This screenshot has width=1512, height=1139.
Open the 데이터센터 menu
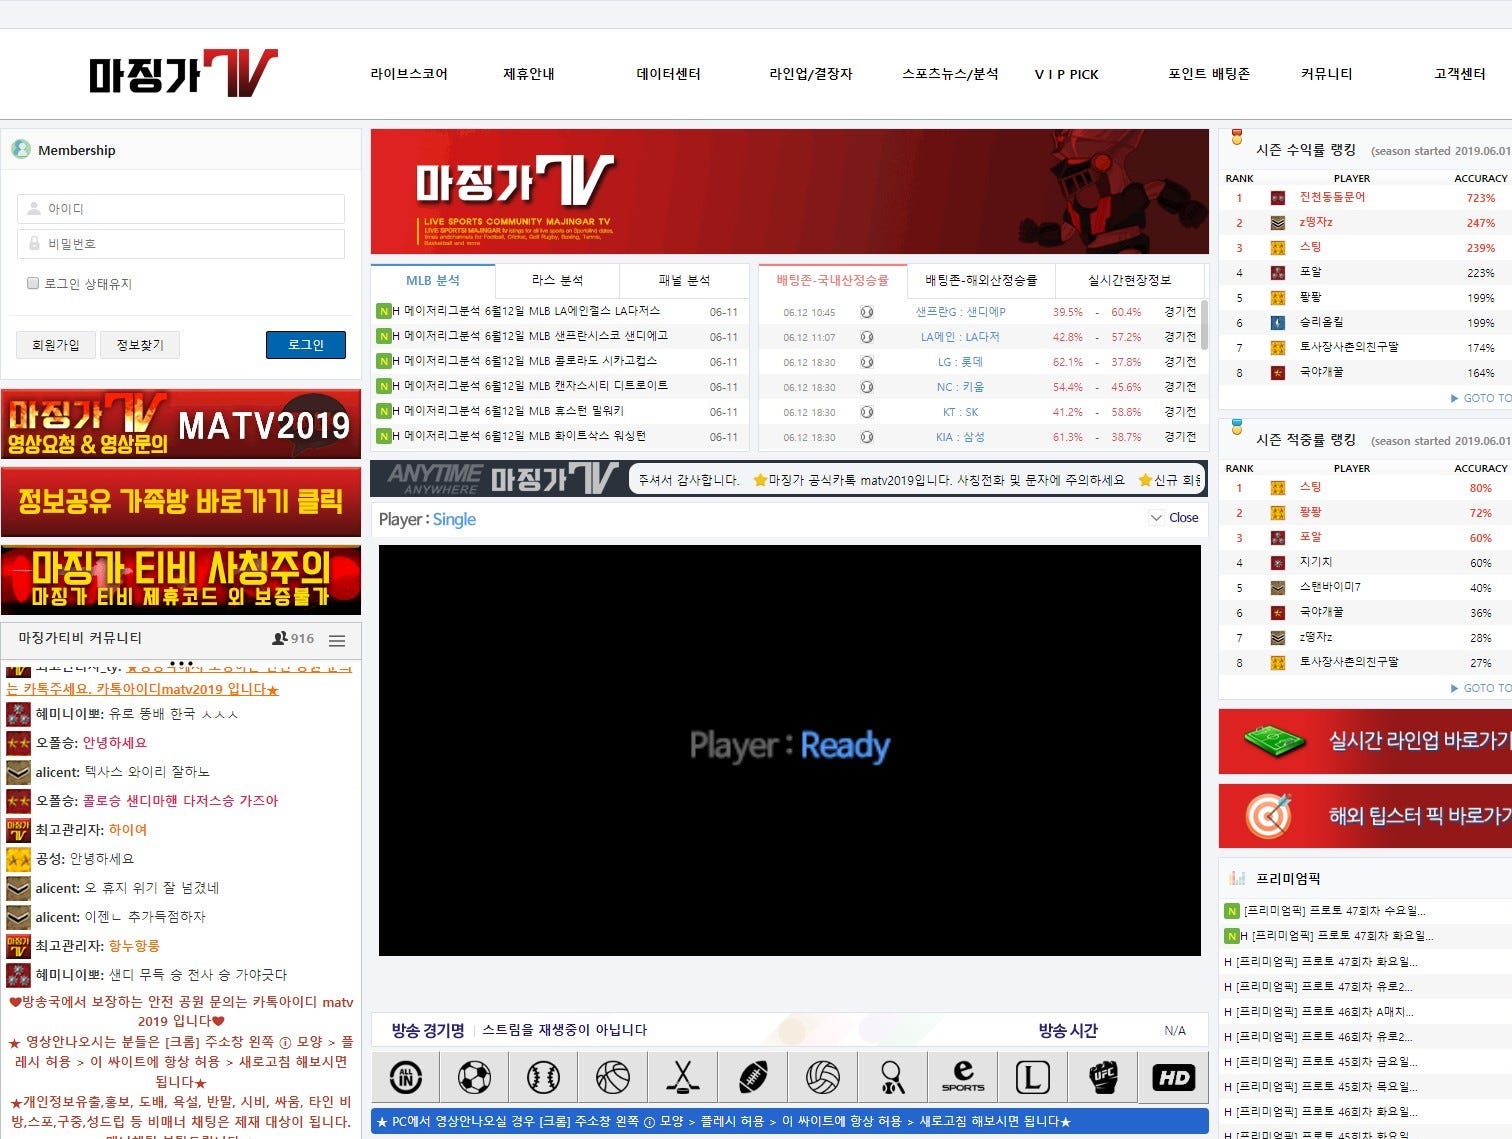(x=668, y=74)
